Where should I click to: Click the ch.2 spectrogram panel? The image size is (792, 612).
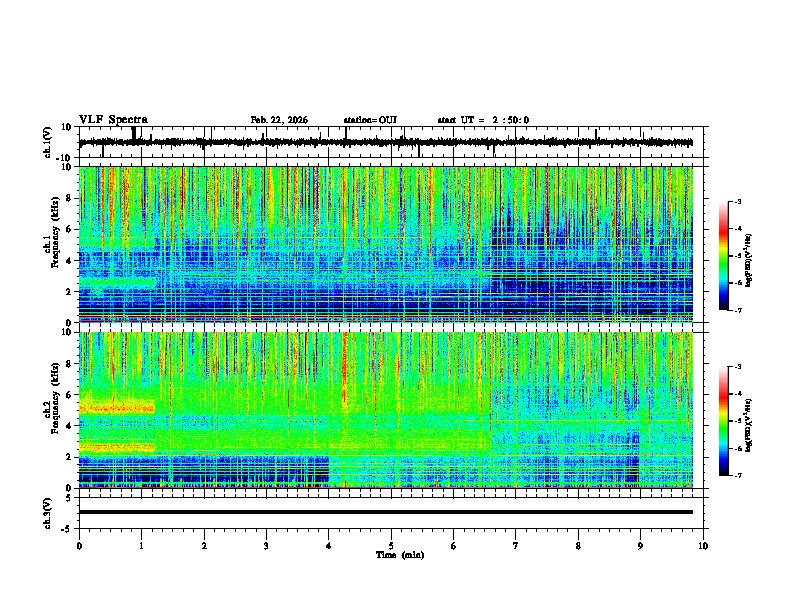click(386, 410)
